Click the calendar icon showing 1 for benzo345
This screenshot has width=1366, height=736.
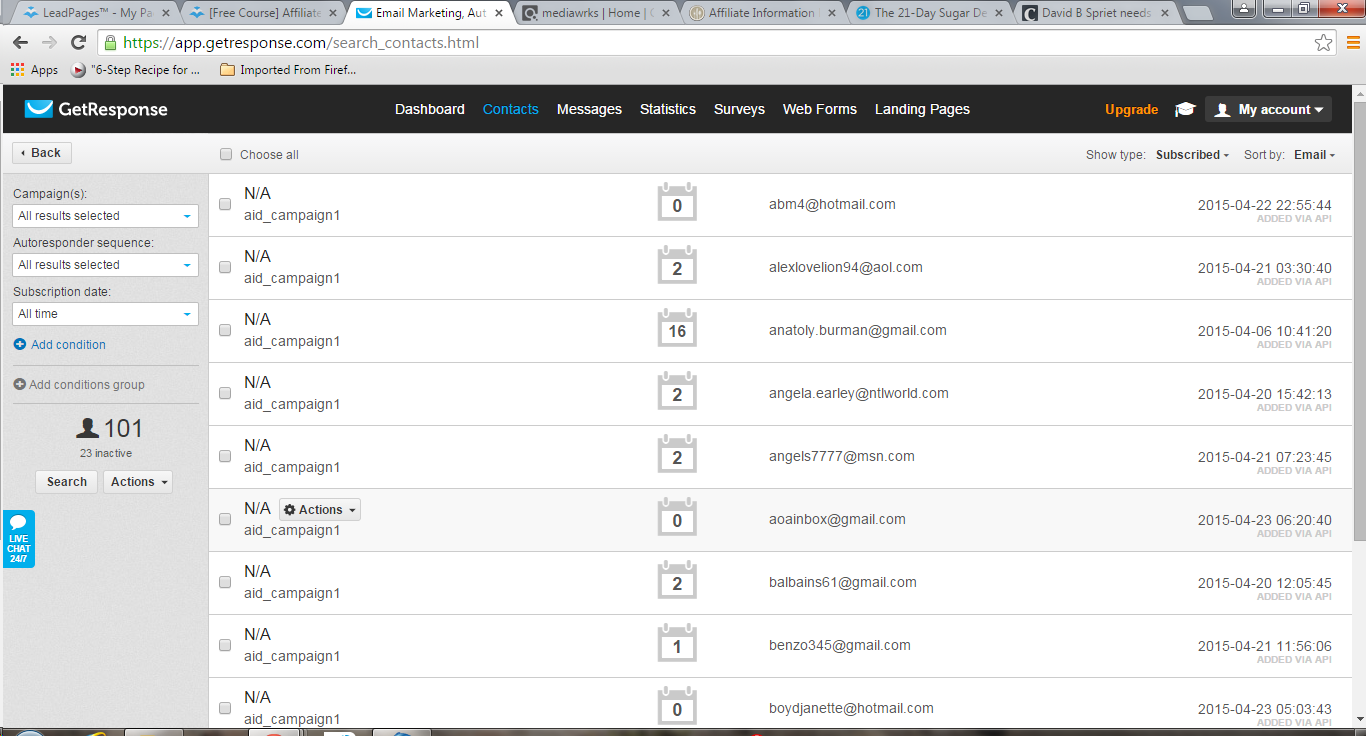[x=677, y=644]
